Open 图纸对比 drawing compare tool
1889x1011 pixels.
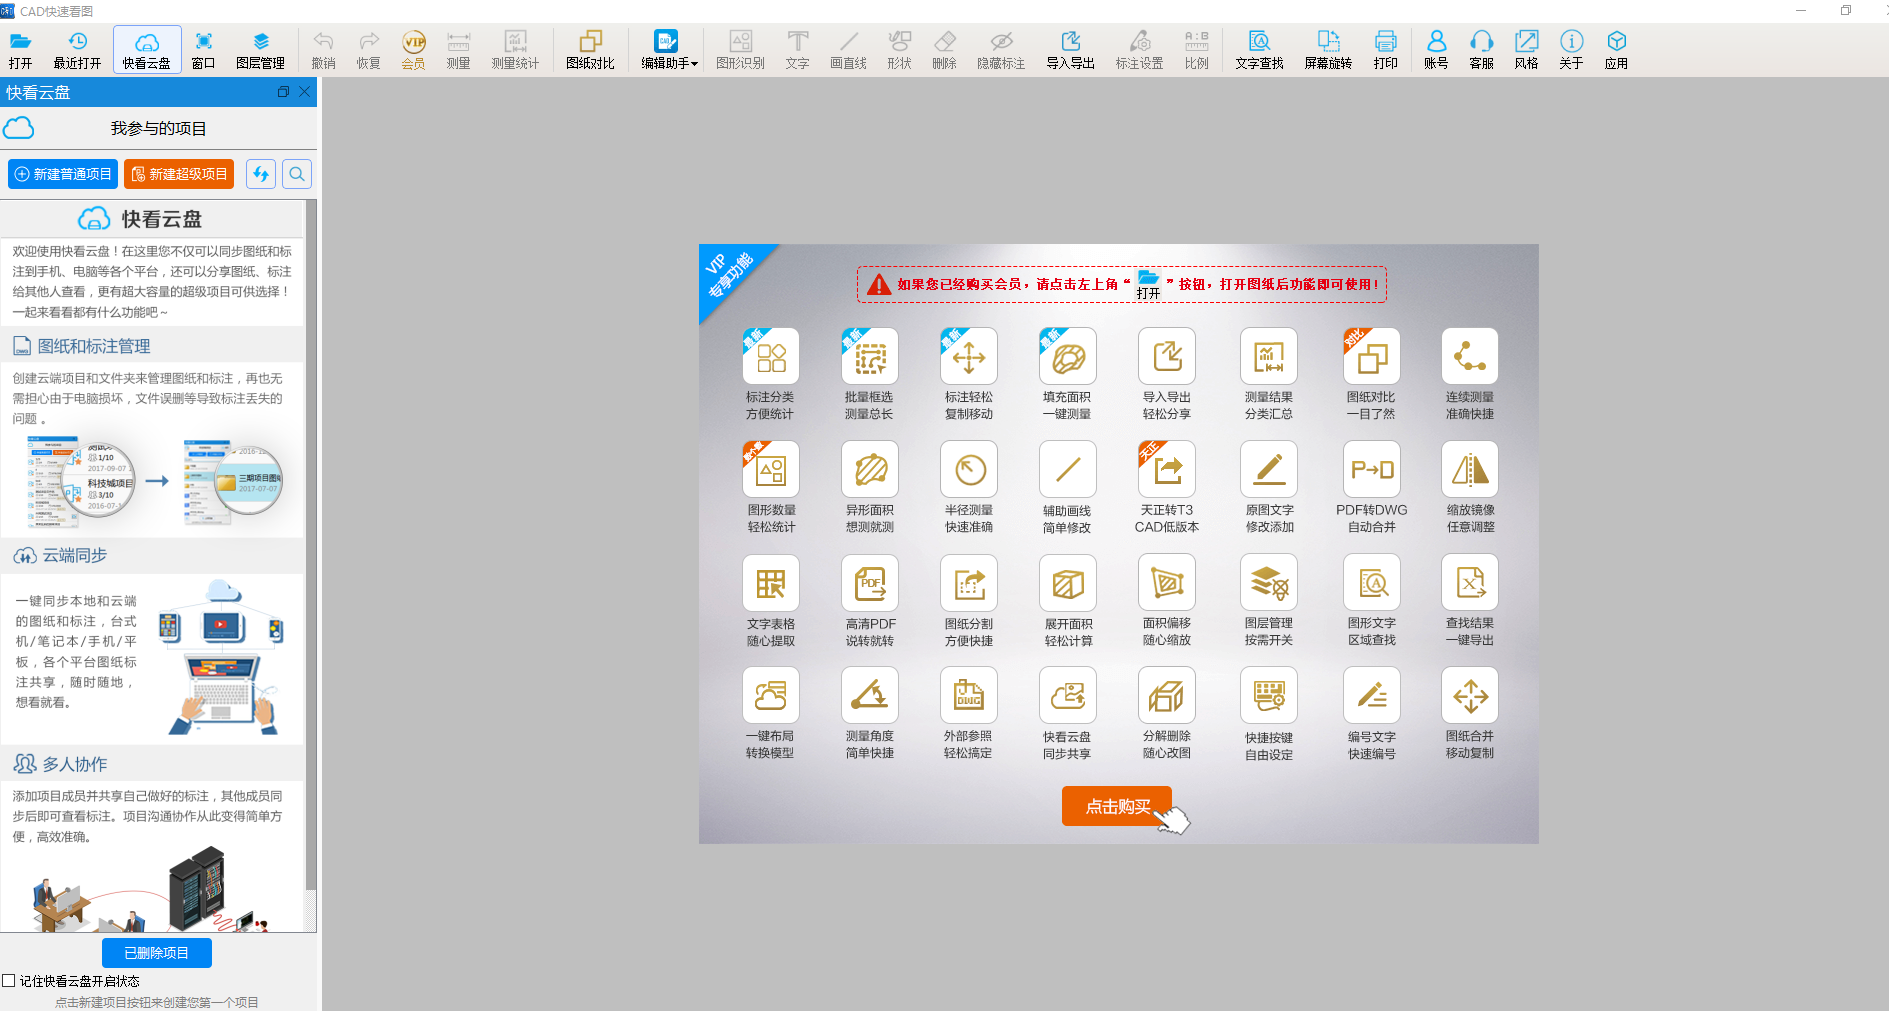click(x=590, y=49)
